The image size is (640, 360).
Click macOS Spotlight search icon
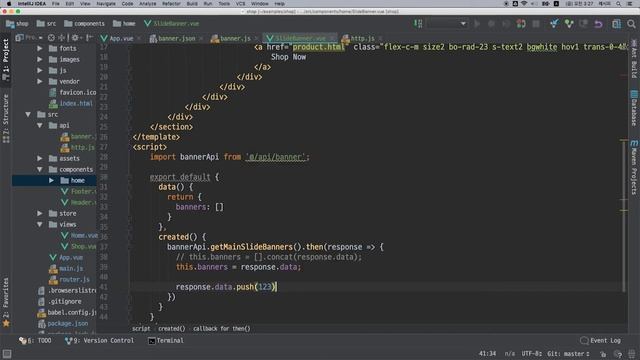[x=619, y=4]
